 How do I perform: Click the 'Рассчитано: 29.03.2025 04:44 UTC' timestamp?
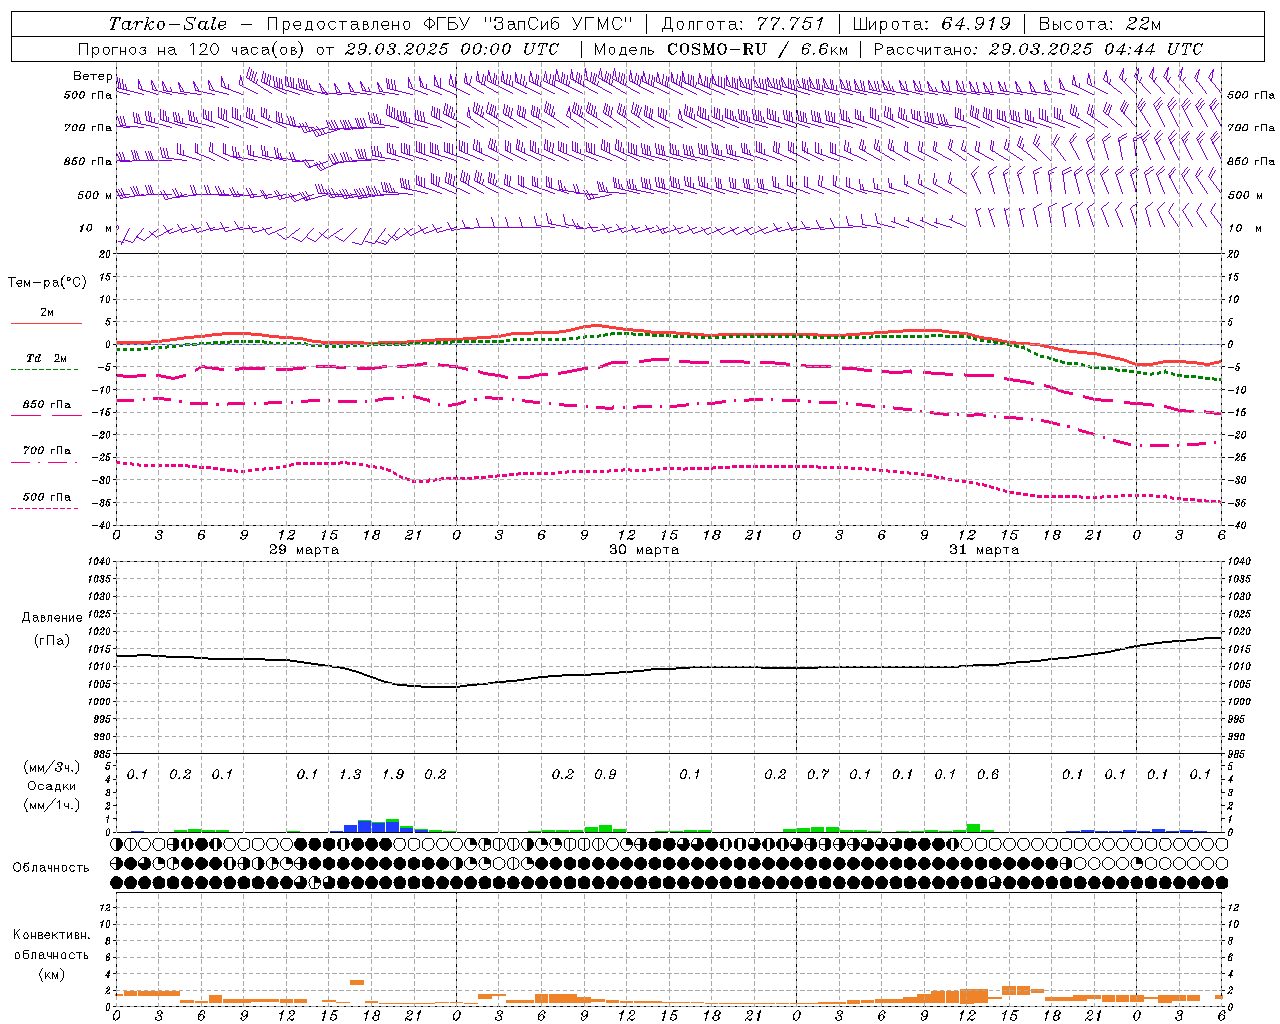(x=1038, y=49)
